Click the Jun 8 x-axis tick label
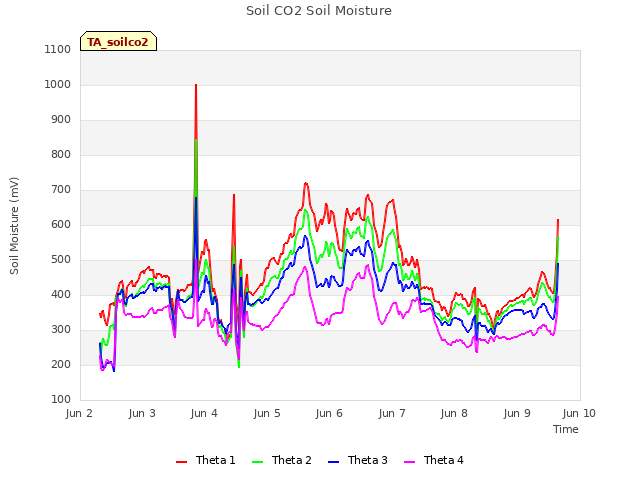Image resolution: width=640 pixels, height=480 pixels. (454, 413)
